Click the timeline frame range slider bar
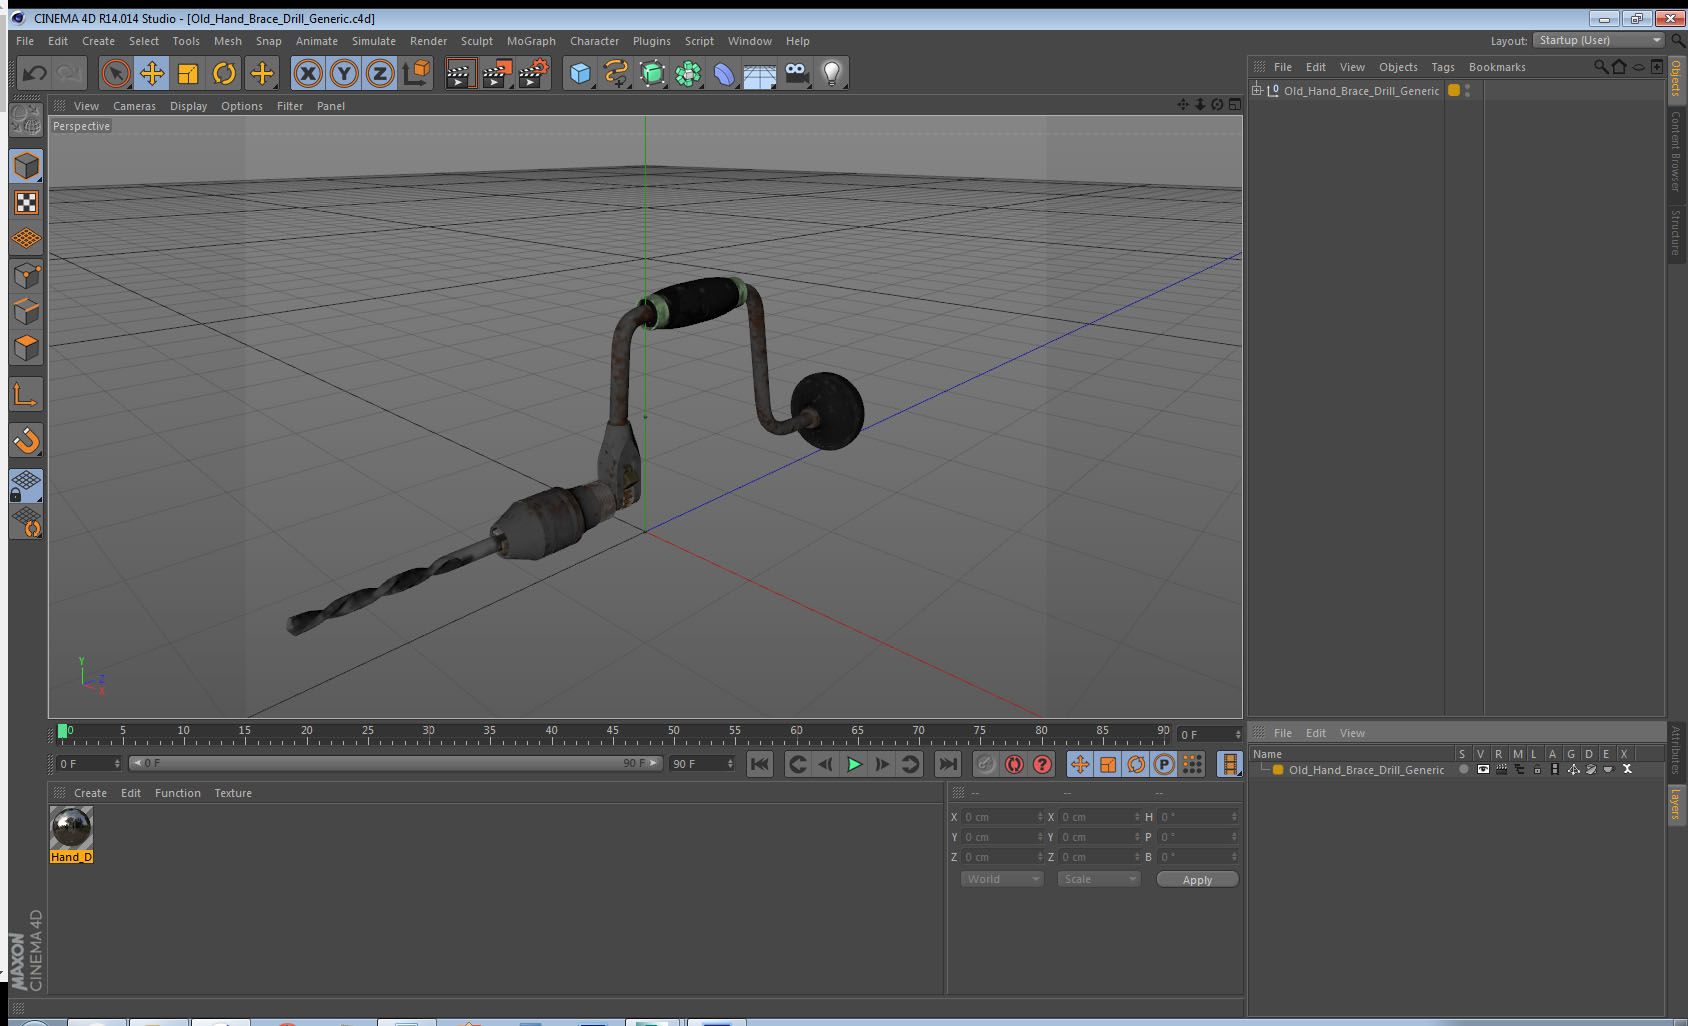The height and width of the screenshot is (1026, 1688). pyautogui.click(x=396, y=763)
